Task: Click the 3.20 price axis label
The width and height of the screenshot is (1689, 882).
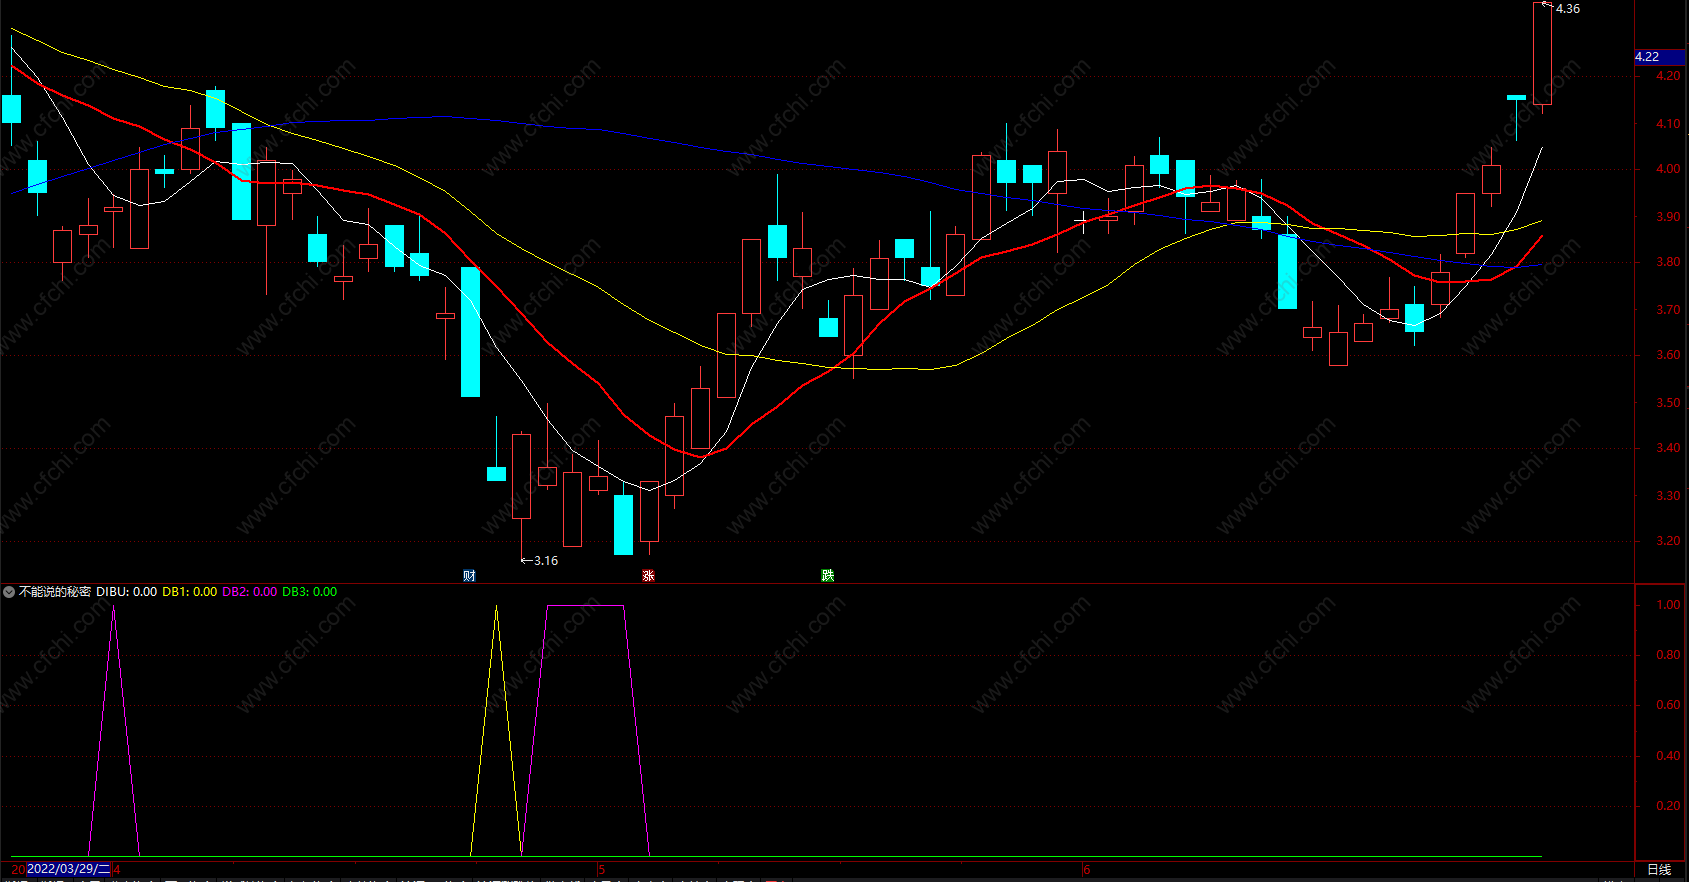Action: (1668, 541)
